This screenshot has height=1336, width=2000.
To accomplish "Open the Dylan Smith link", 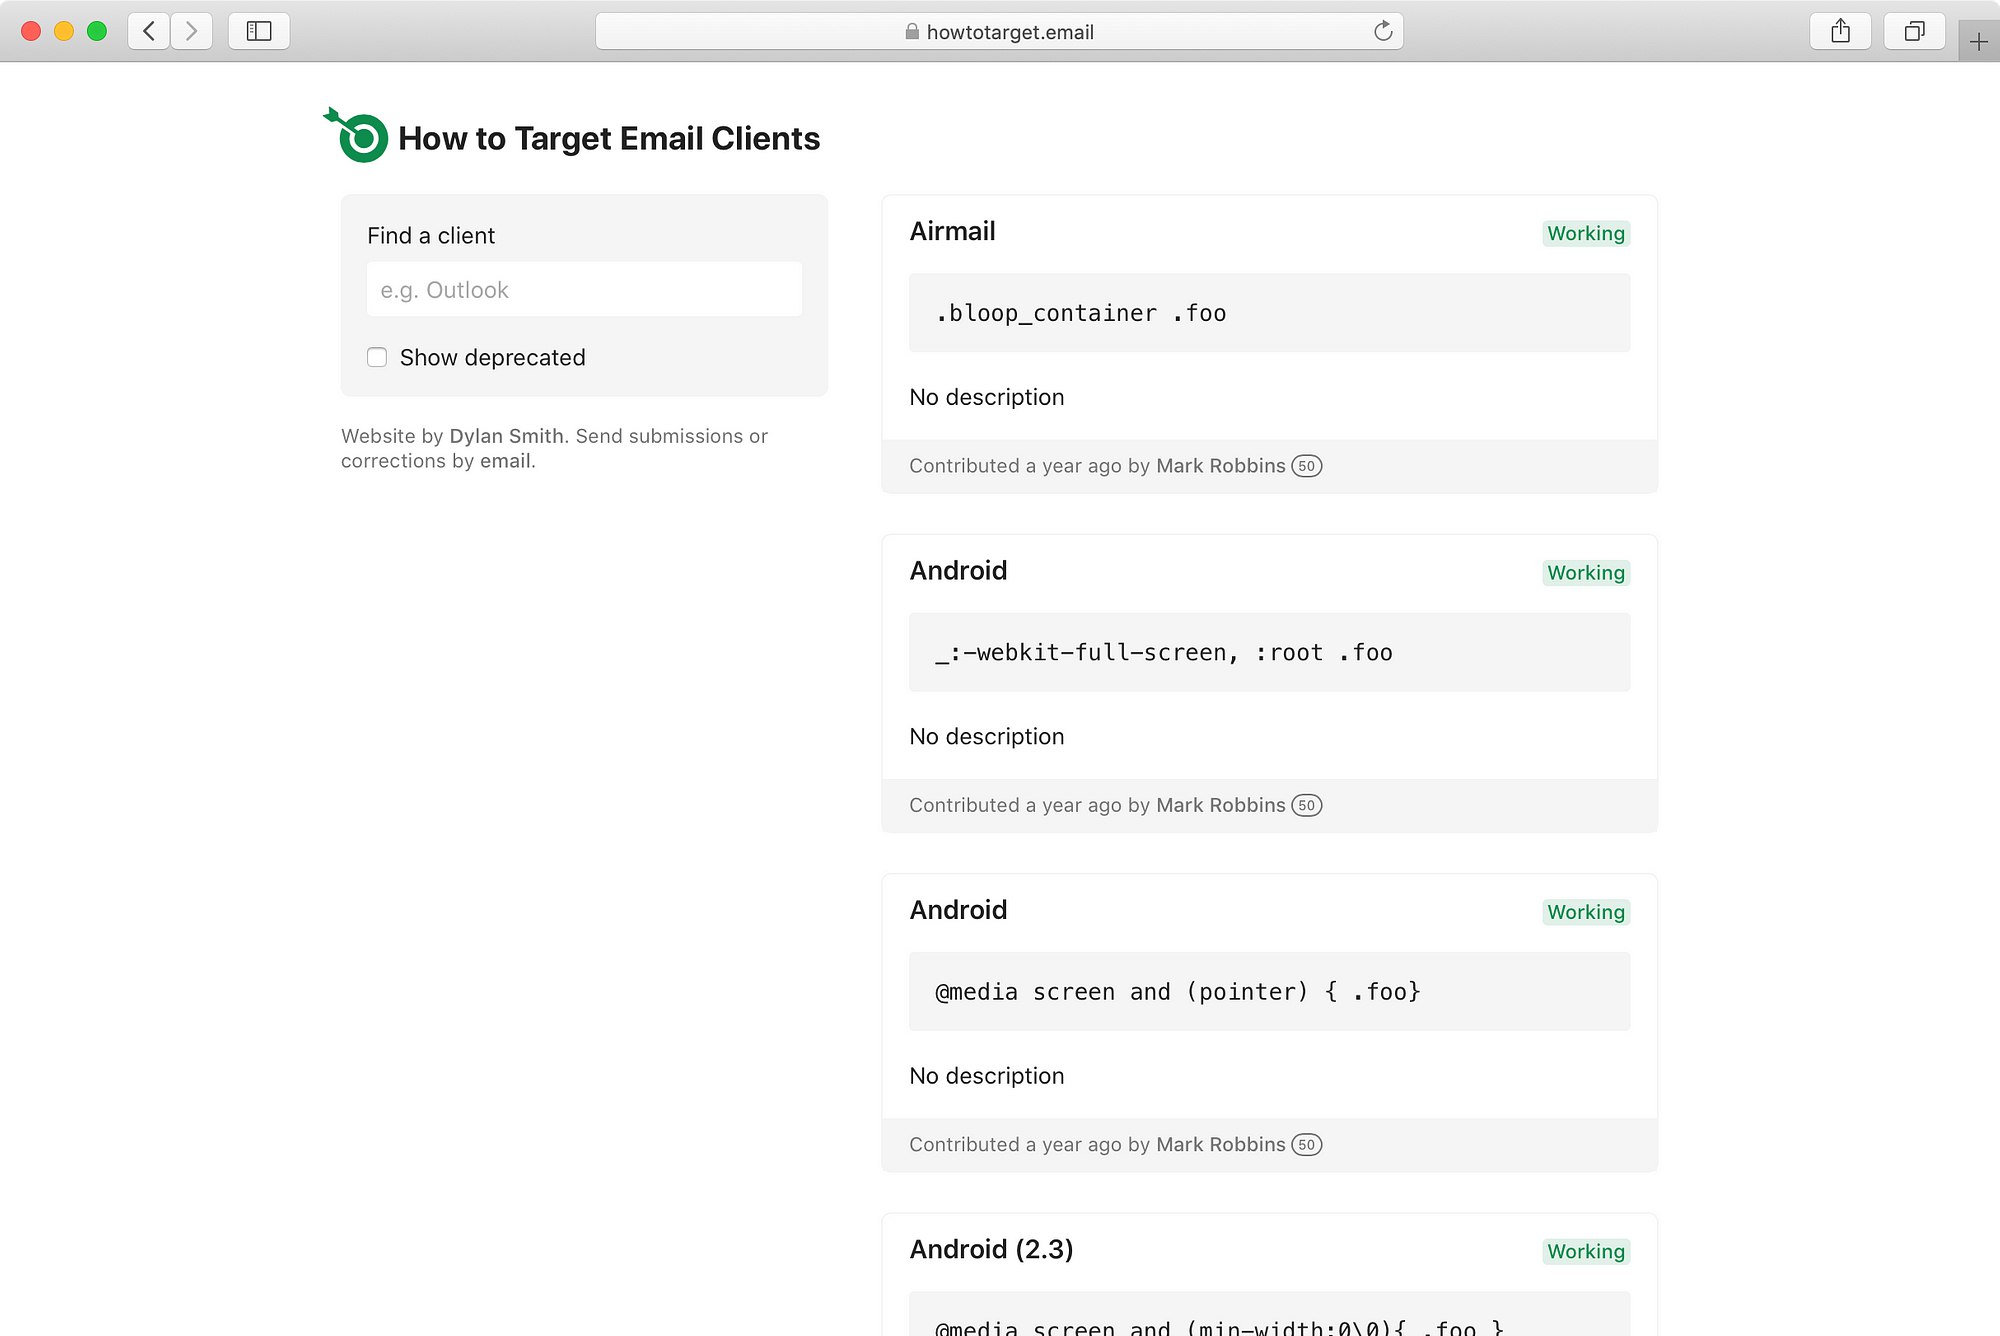I will 507,436.
